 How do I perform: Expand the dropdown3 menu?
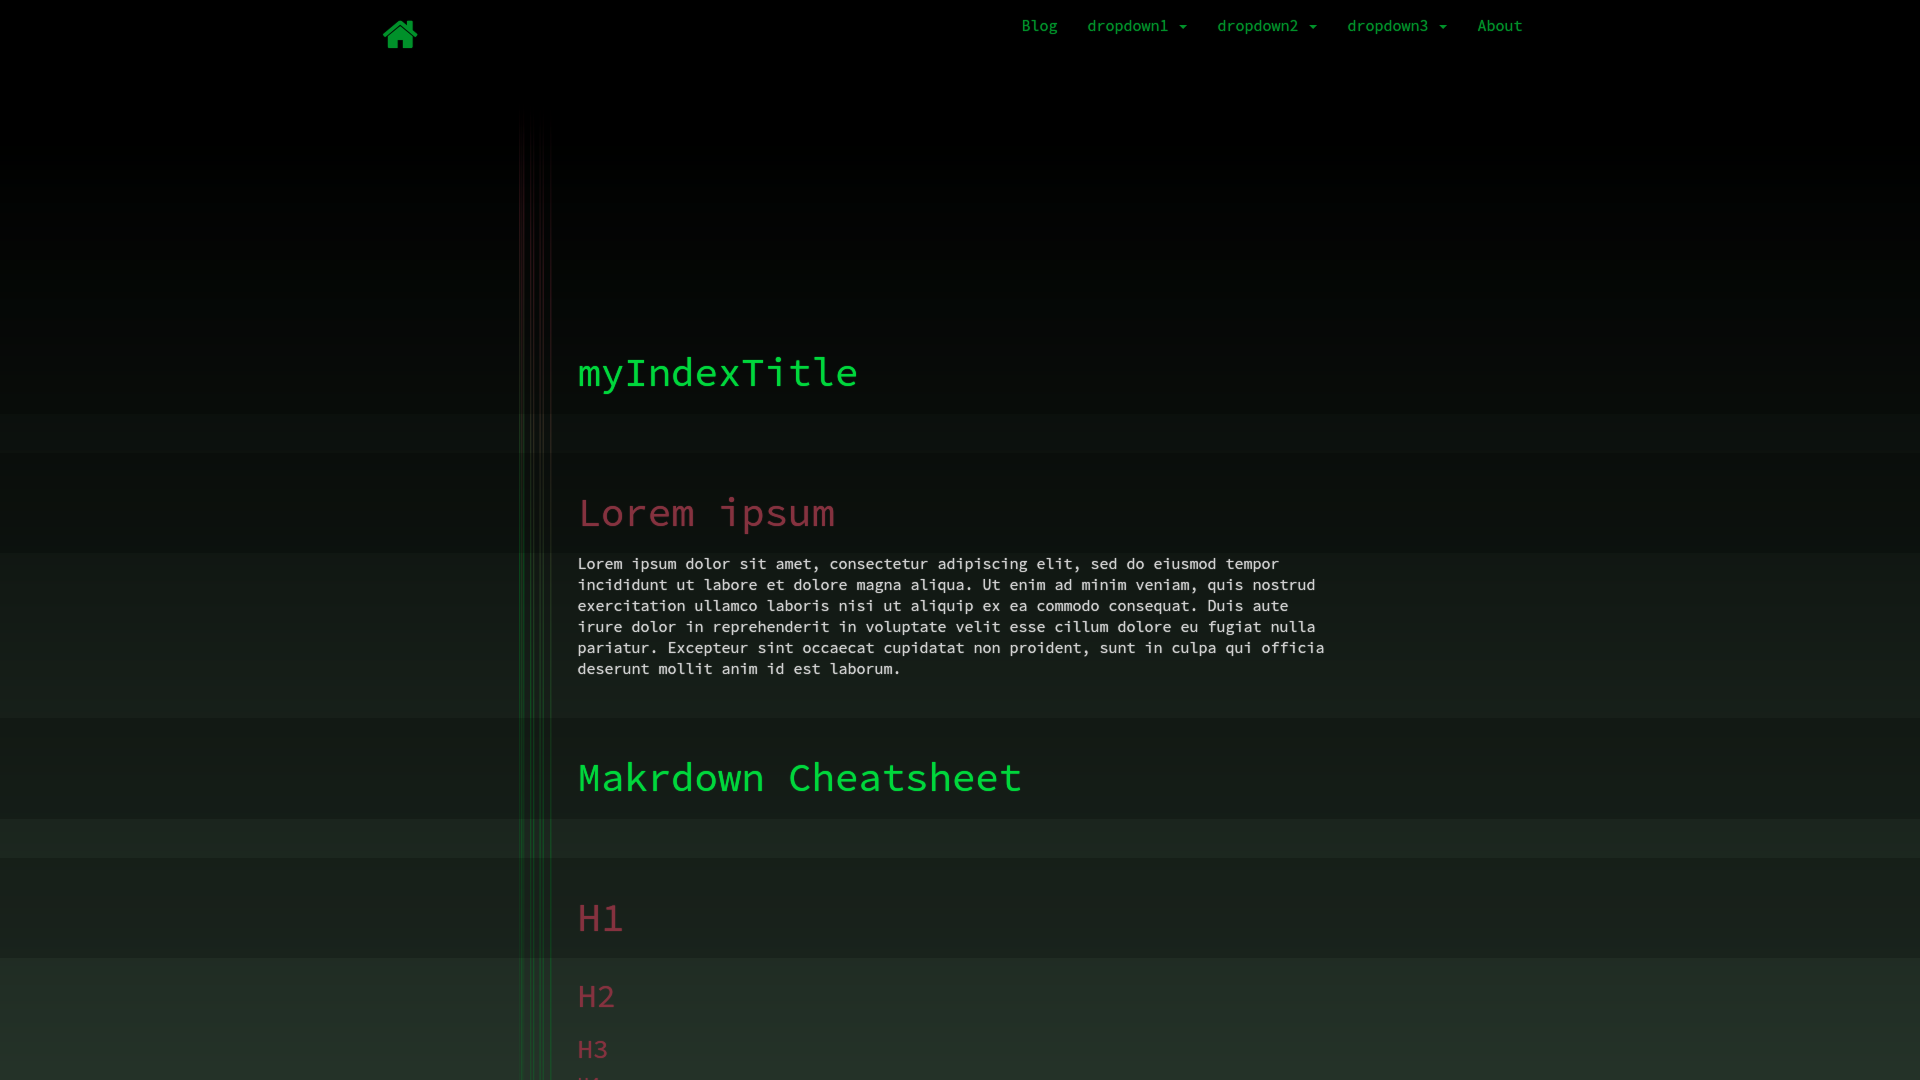pyautogui.click(x=1387, y=26)
